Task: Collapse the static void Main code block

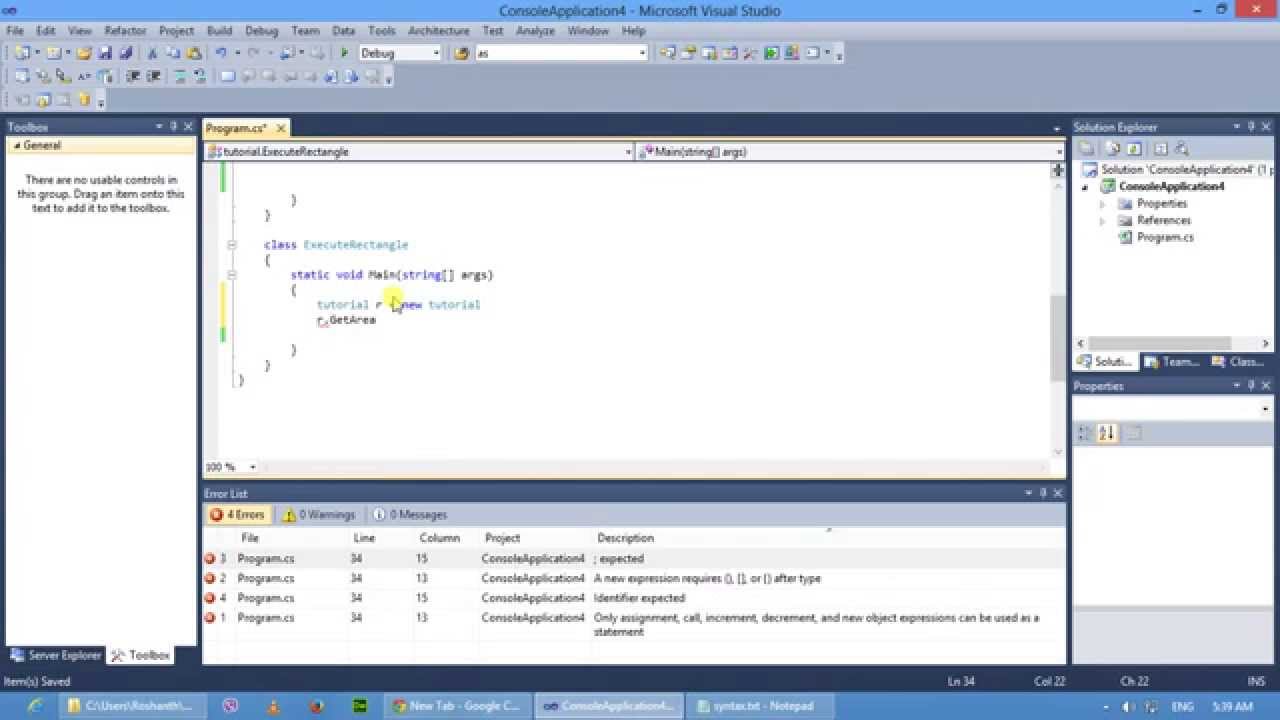Action: 231,274
